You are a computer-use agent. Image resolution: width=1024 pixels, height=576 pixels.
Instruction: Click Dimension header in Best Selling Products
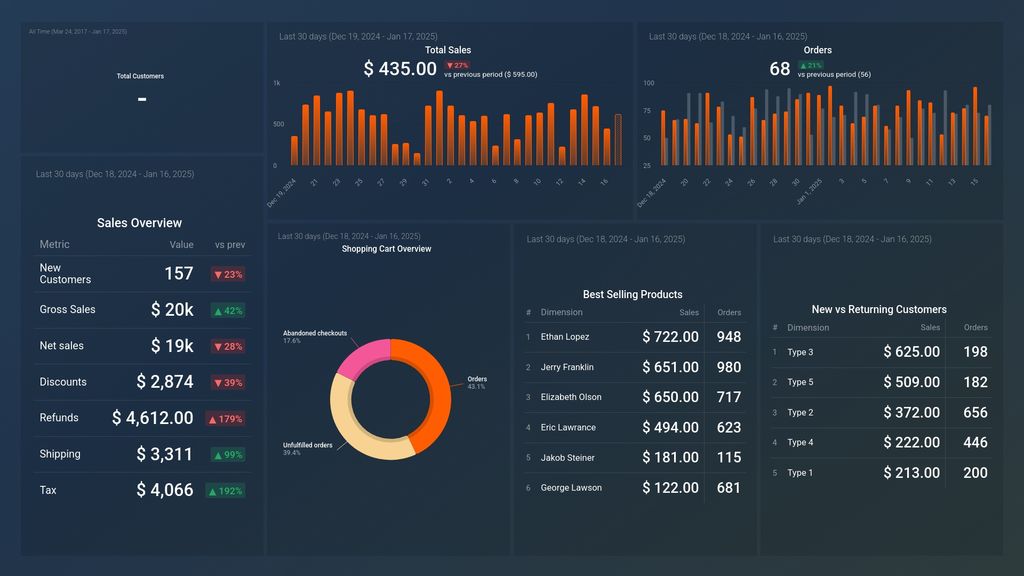(x=561, y=312)
